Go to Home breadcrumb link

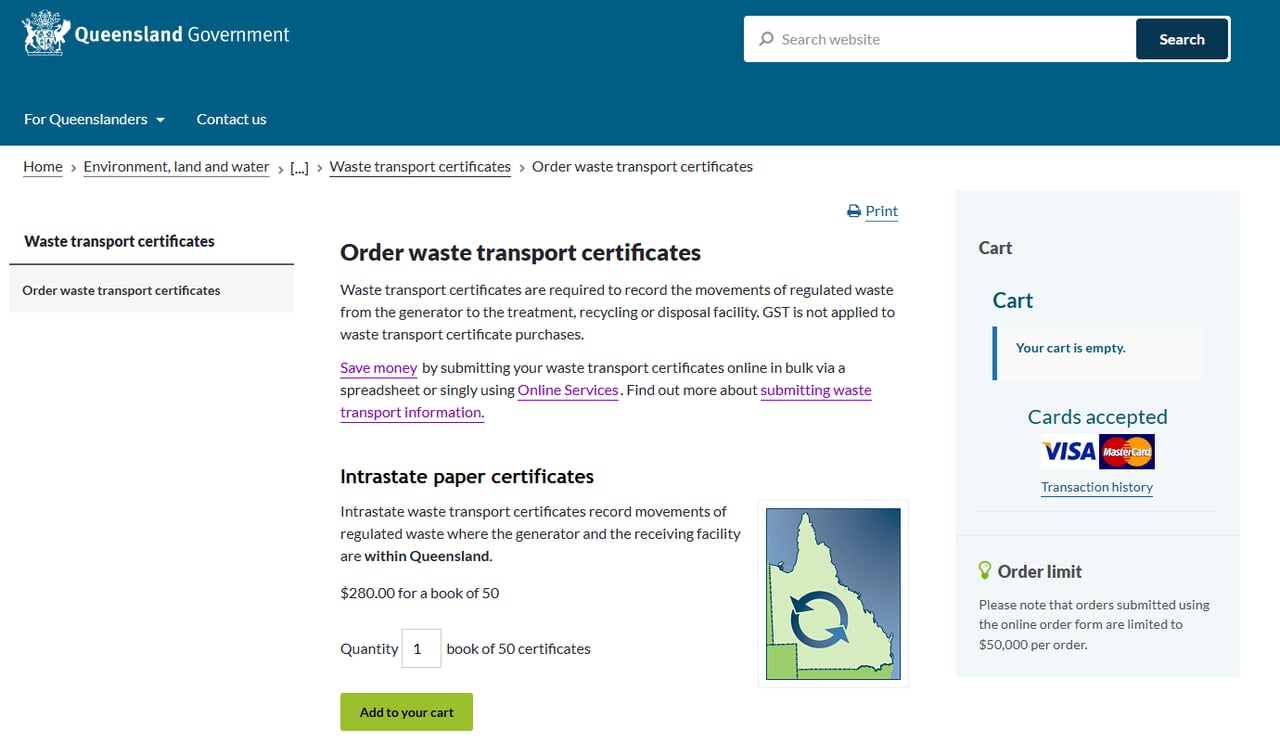tap(43, 167)
